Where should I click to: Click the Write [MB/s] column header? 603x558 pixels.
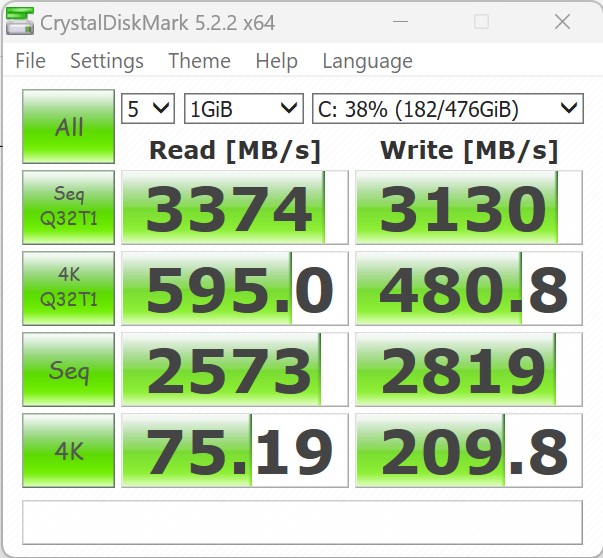469,150
